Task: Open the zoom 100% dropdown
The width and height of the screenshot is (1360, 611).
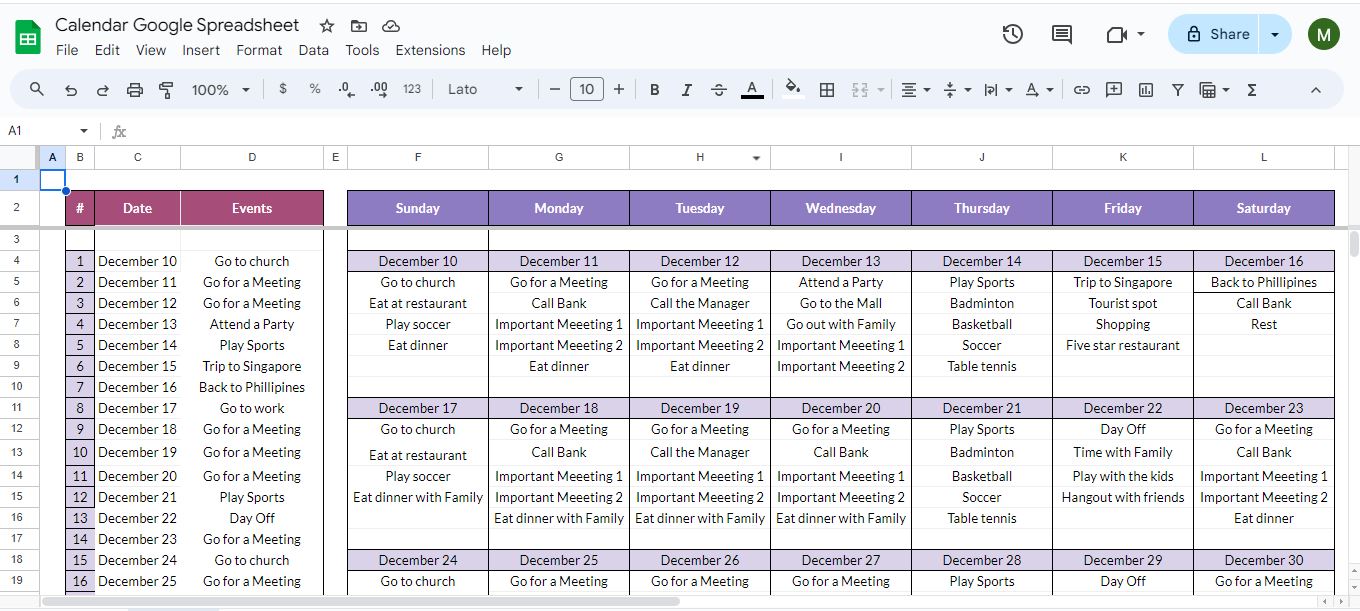Action: (x=221, y=89)
